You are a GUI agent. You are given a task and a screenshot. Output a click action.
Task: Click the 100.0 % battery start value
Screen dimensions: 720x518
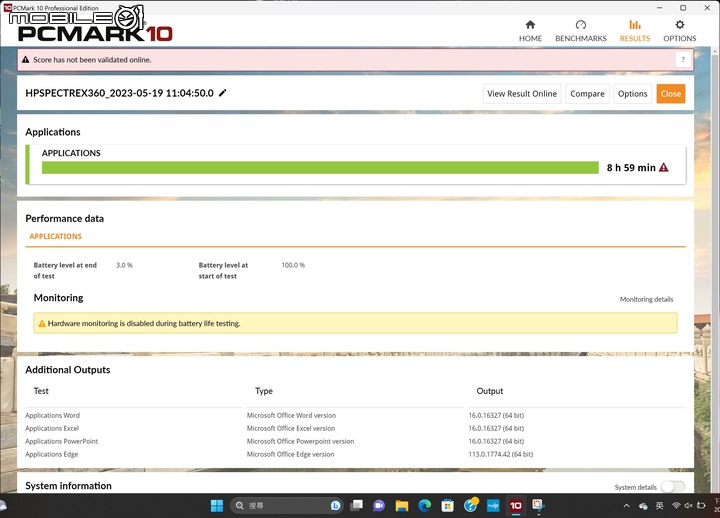click(293, 265)
